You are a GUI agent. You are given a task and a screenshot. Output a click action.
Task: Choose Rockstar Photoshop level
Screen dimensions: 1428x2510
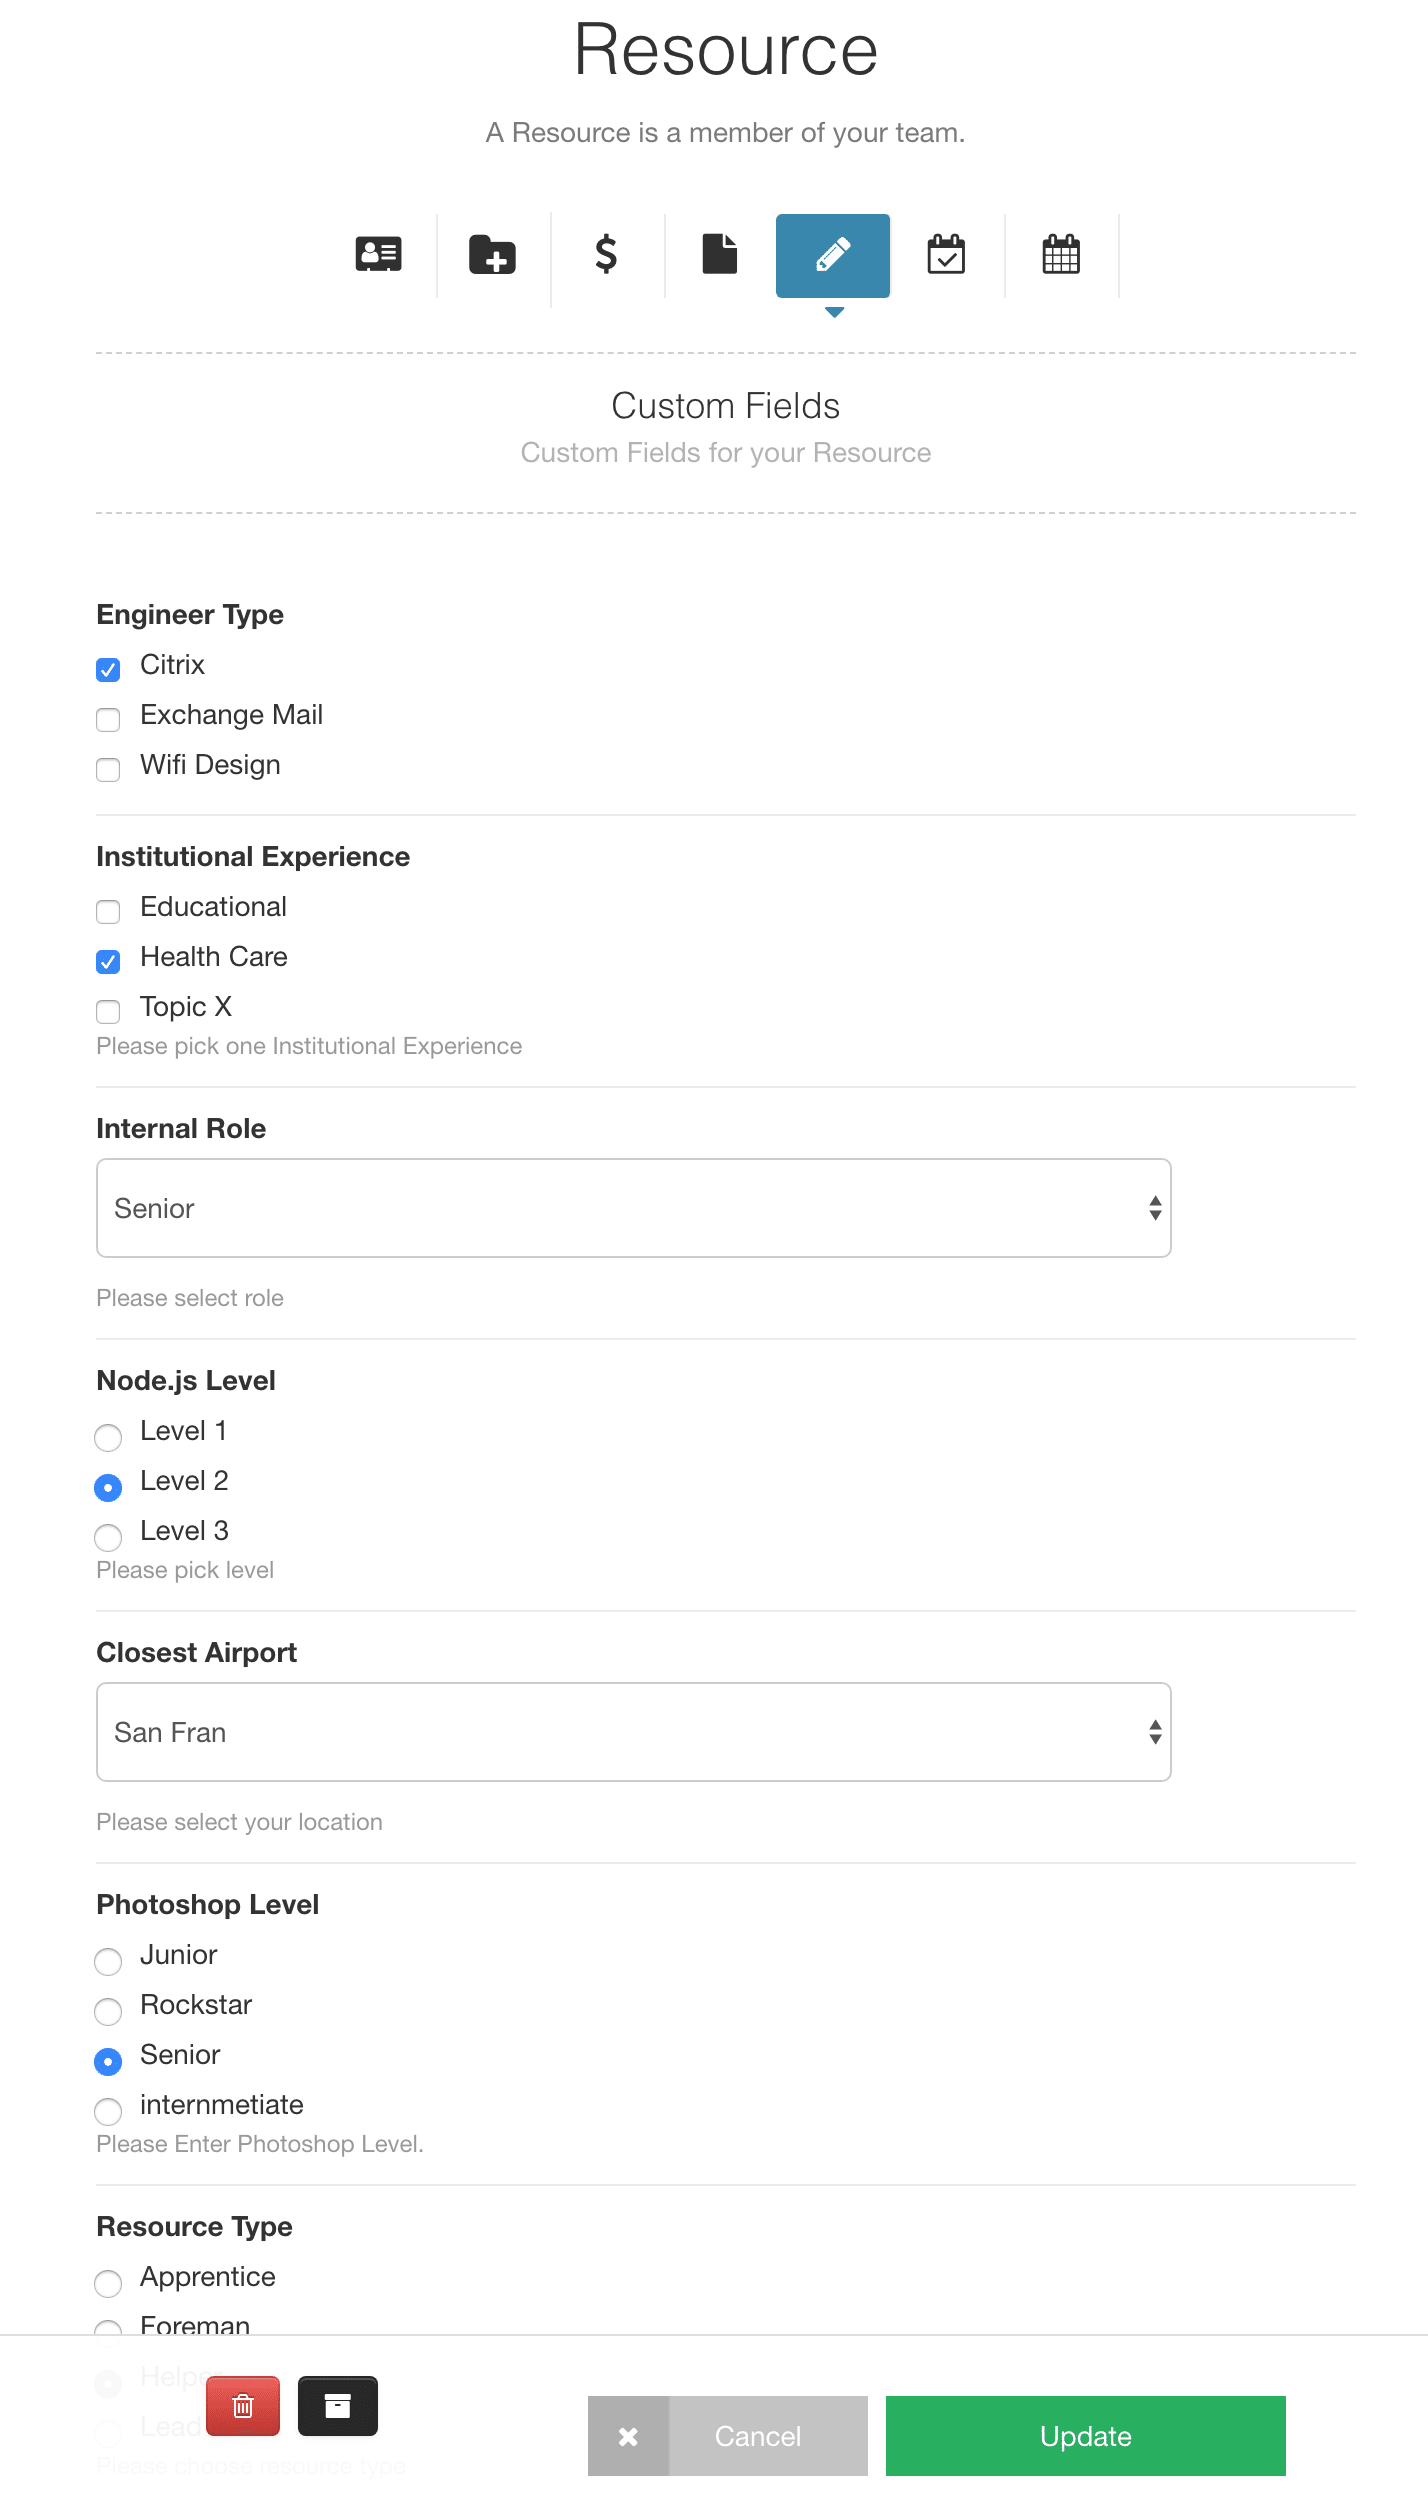108,2011
